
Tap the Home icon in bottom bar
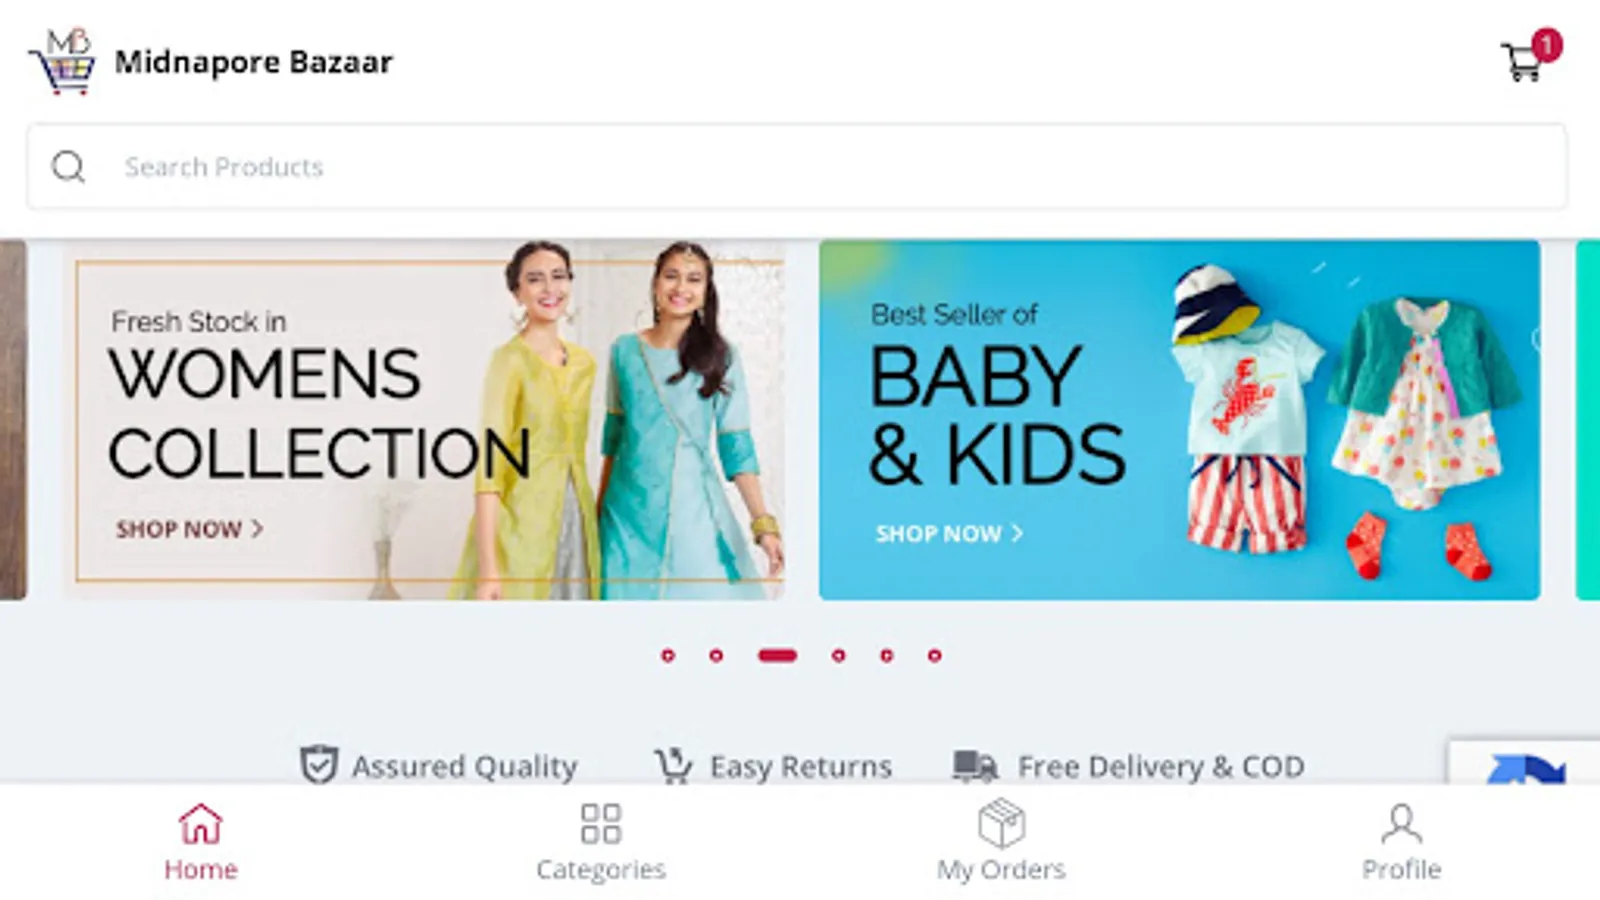coord(200,824)
